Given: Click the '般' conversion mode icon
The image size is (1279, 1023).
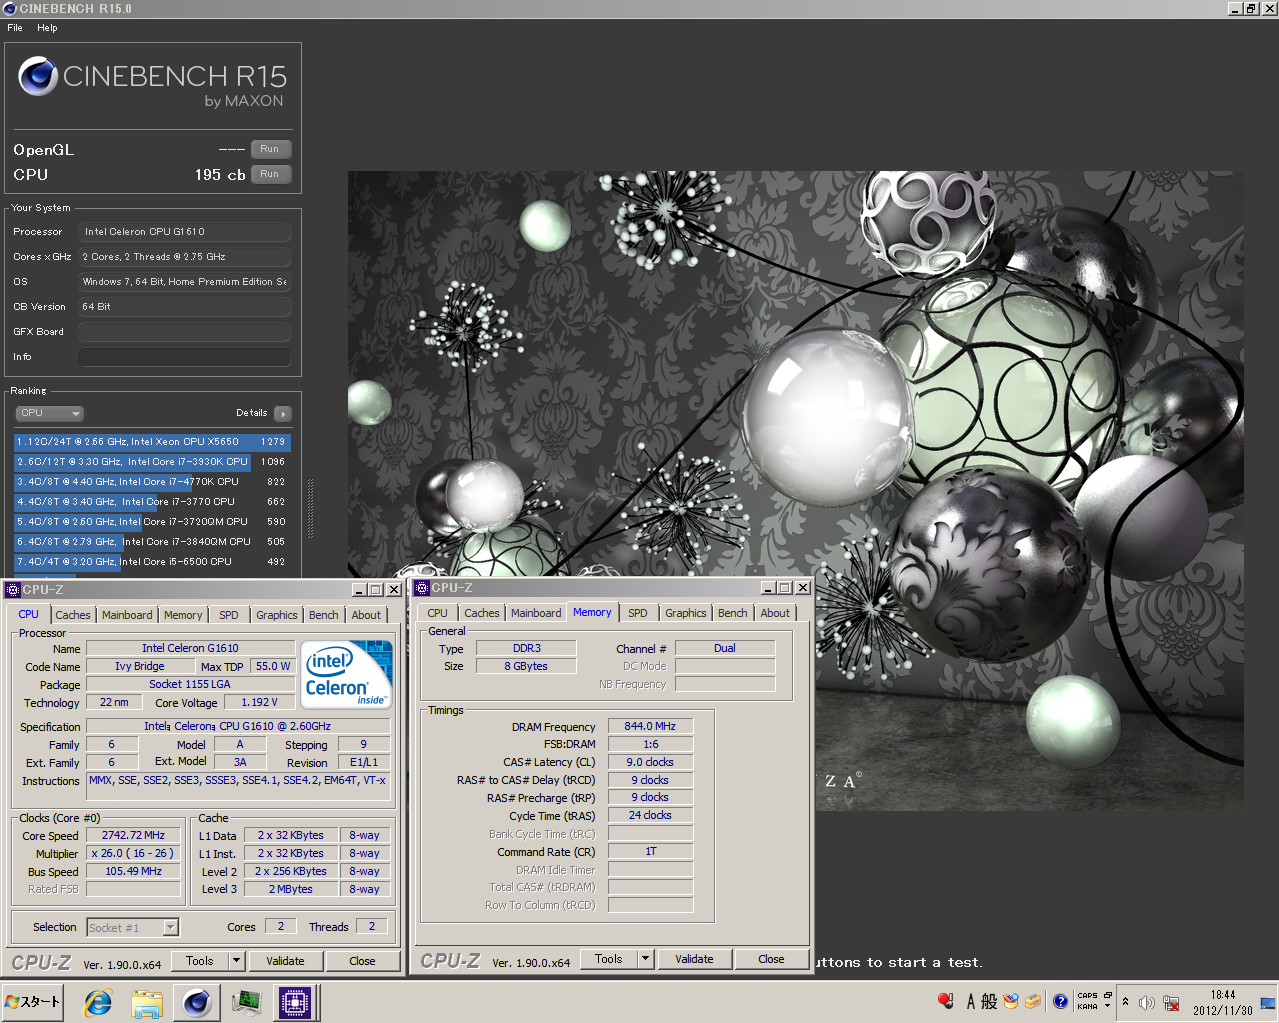Looking at the screenshot, I should click(989, 1001).
